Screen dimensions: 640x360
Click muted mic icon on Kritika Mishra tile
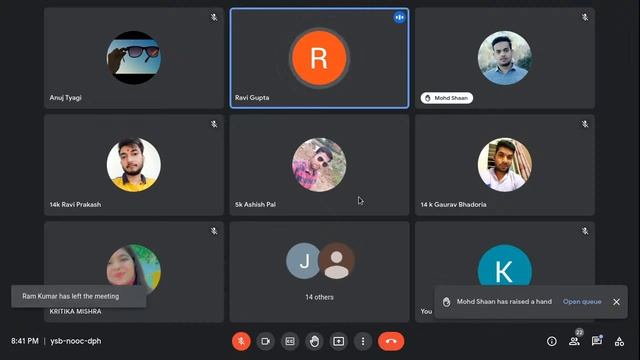tap(214, 231)
